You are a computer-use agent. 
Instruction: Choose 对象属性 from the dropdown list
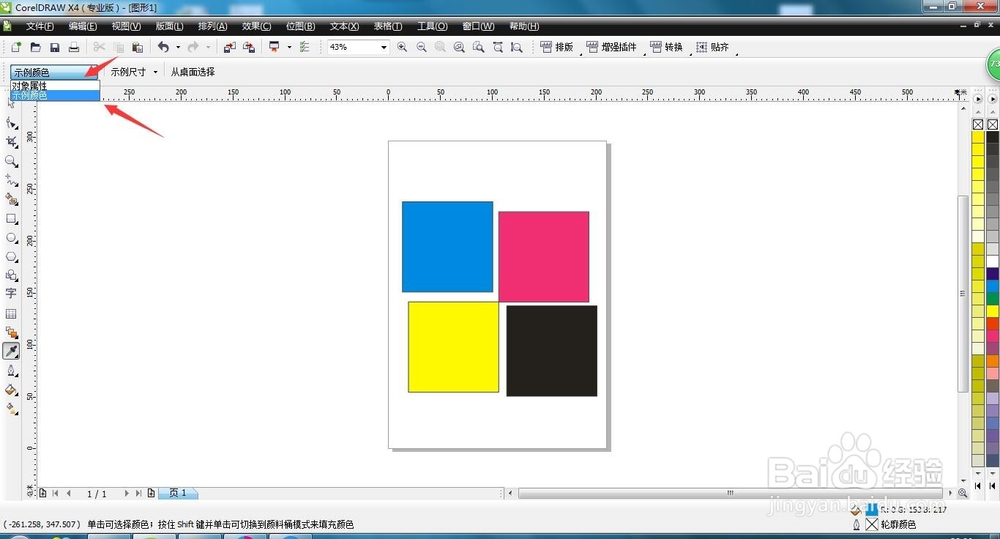[x=55, y=85]
